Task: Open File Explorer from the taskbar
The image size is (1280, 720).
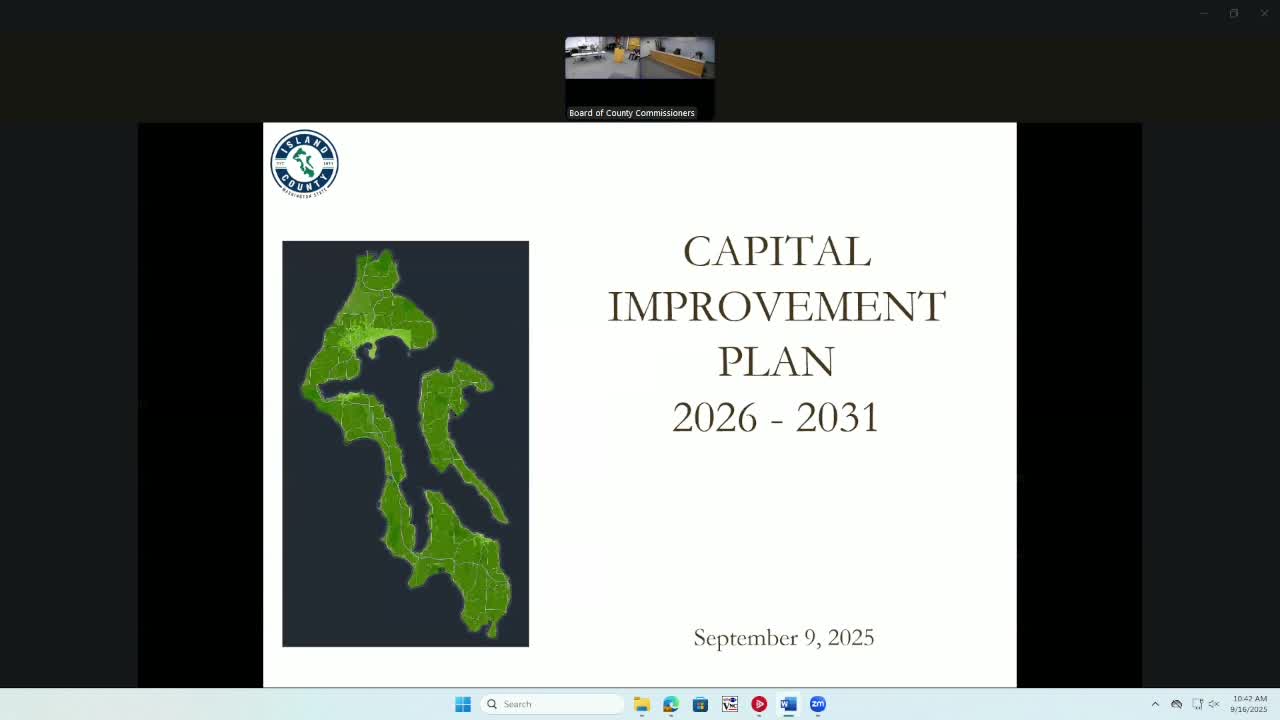Action: (x=641, y=704)
